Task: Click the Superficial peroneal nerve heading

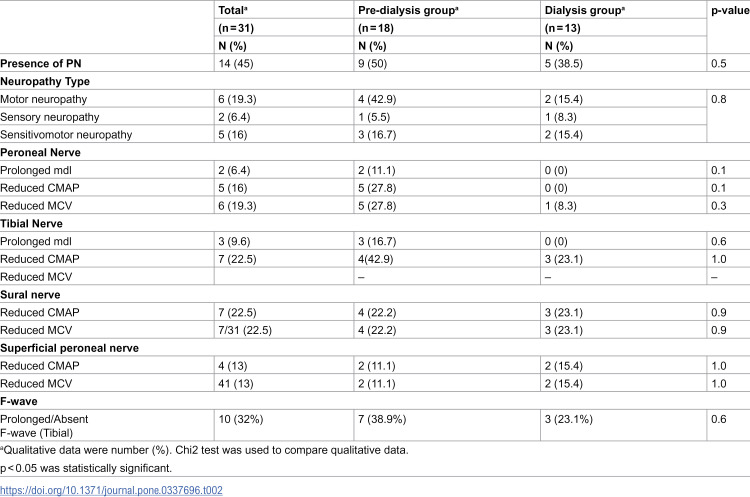Action: pos(69,348)
